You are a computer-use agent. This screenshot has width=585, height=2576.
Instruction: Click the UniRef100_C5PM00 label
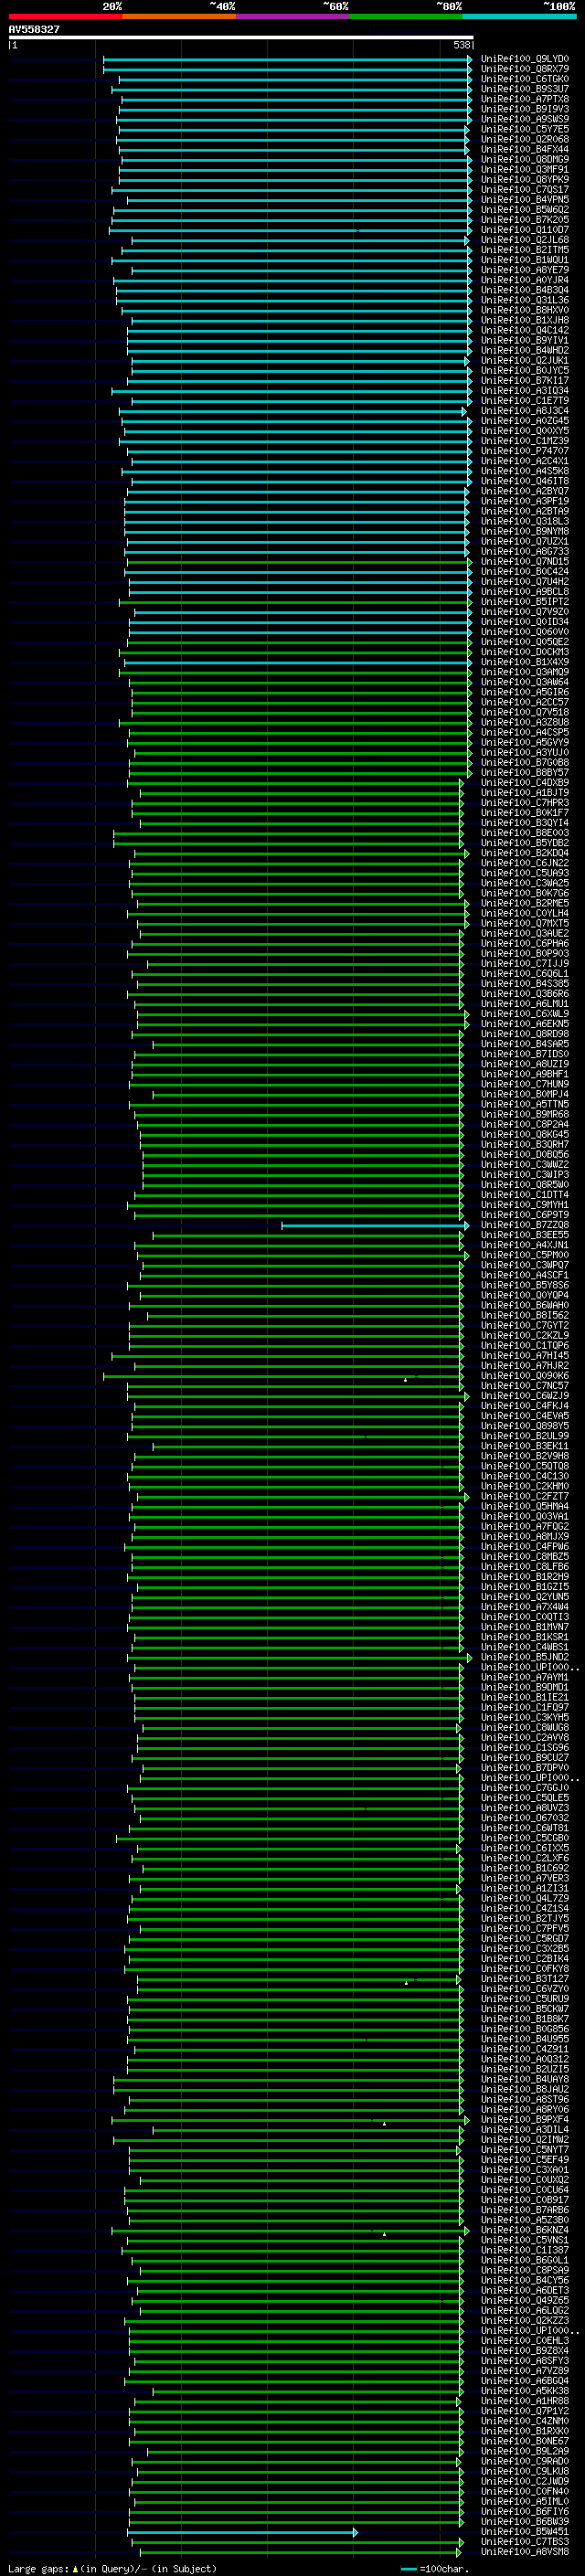pyautogui.click(x=525, y=1255)
